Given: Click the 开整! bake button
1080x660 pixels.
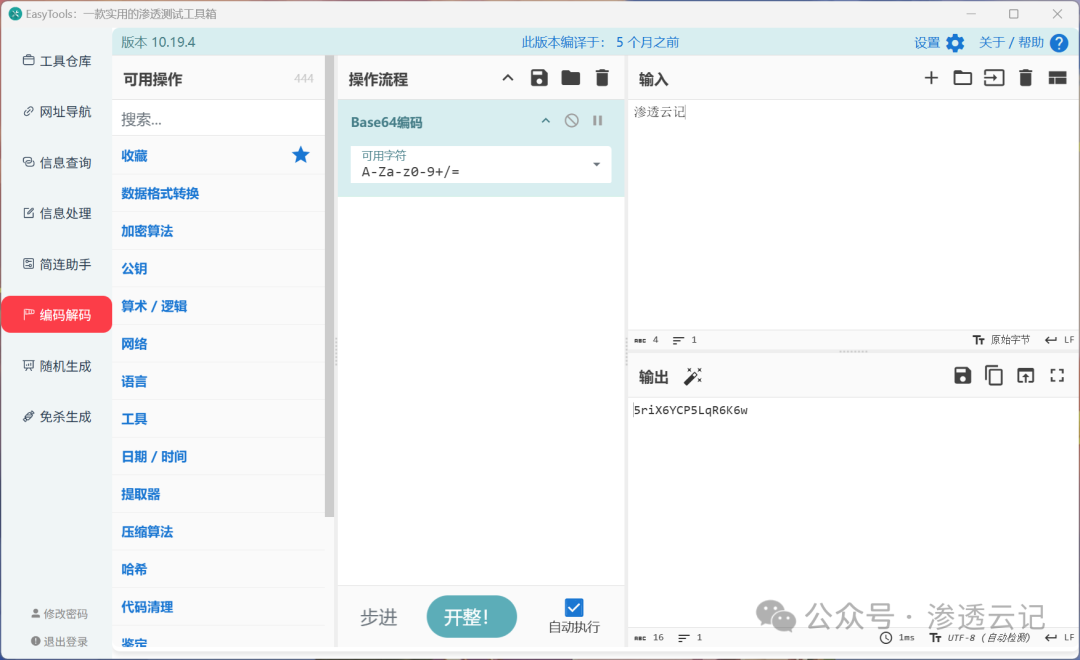Looking at the screenshot, I should coord(472,617).
